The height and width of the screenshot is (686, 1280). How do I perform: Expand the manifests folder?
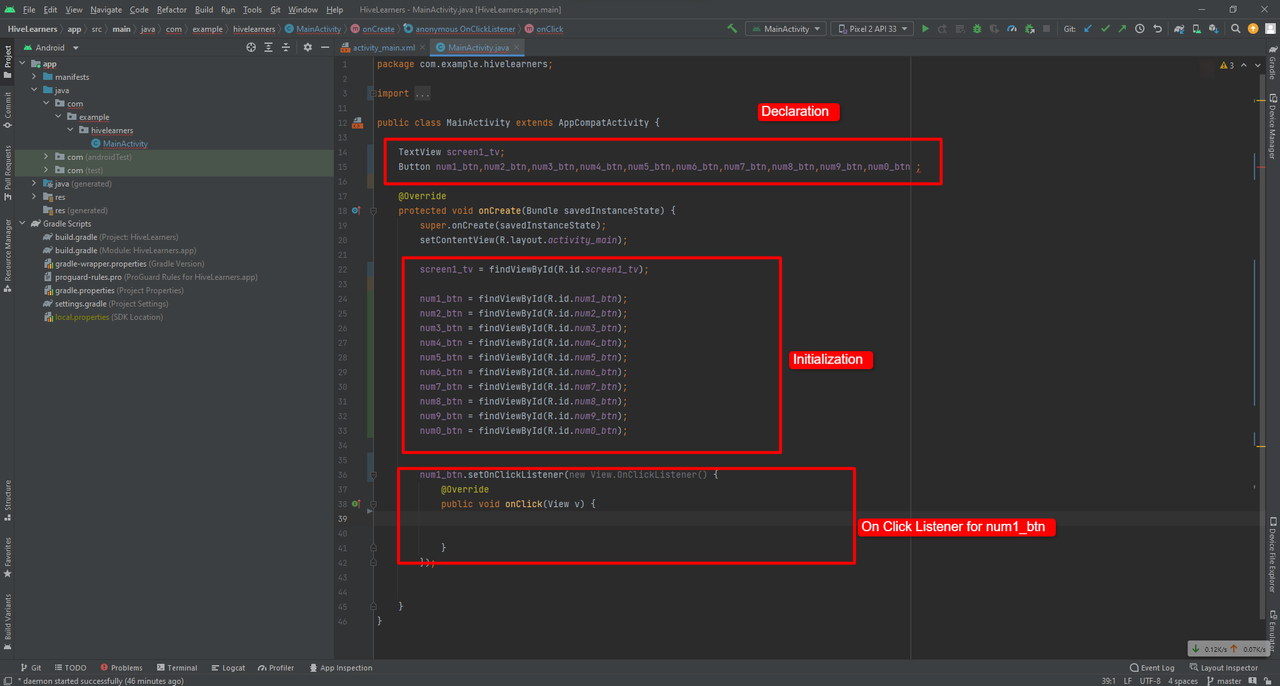coord(35,77)
